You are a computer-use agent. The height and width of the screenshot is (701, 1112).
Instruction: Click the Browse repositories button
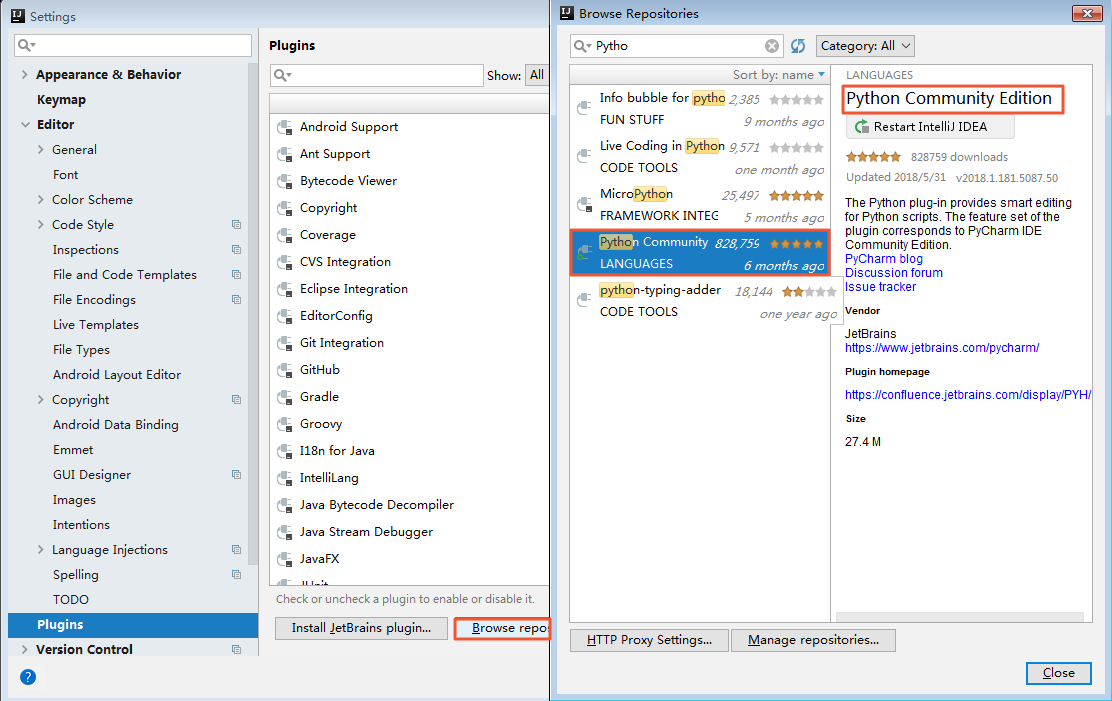(x=503, y=628)
